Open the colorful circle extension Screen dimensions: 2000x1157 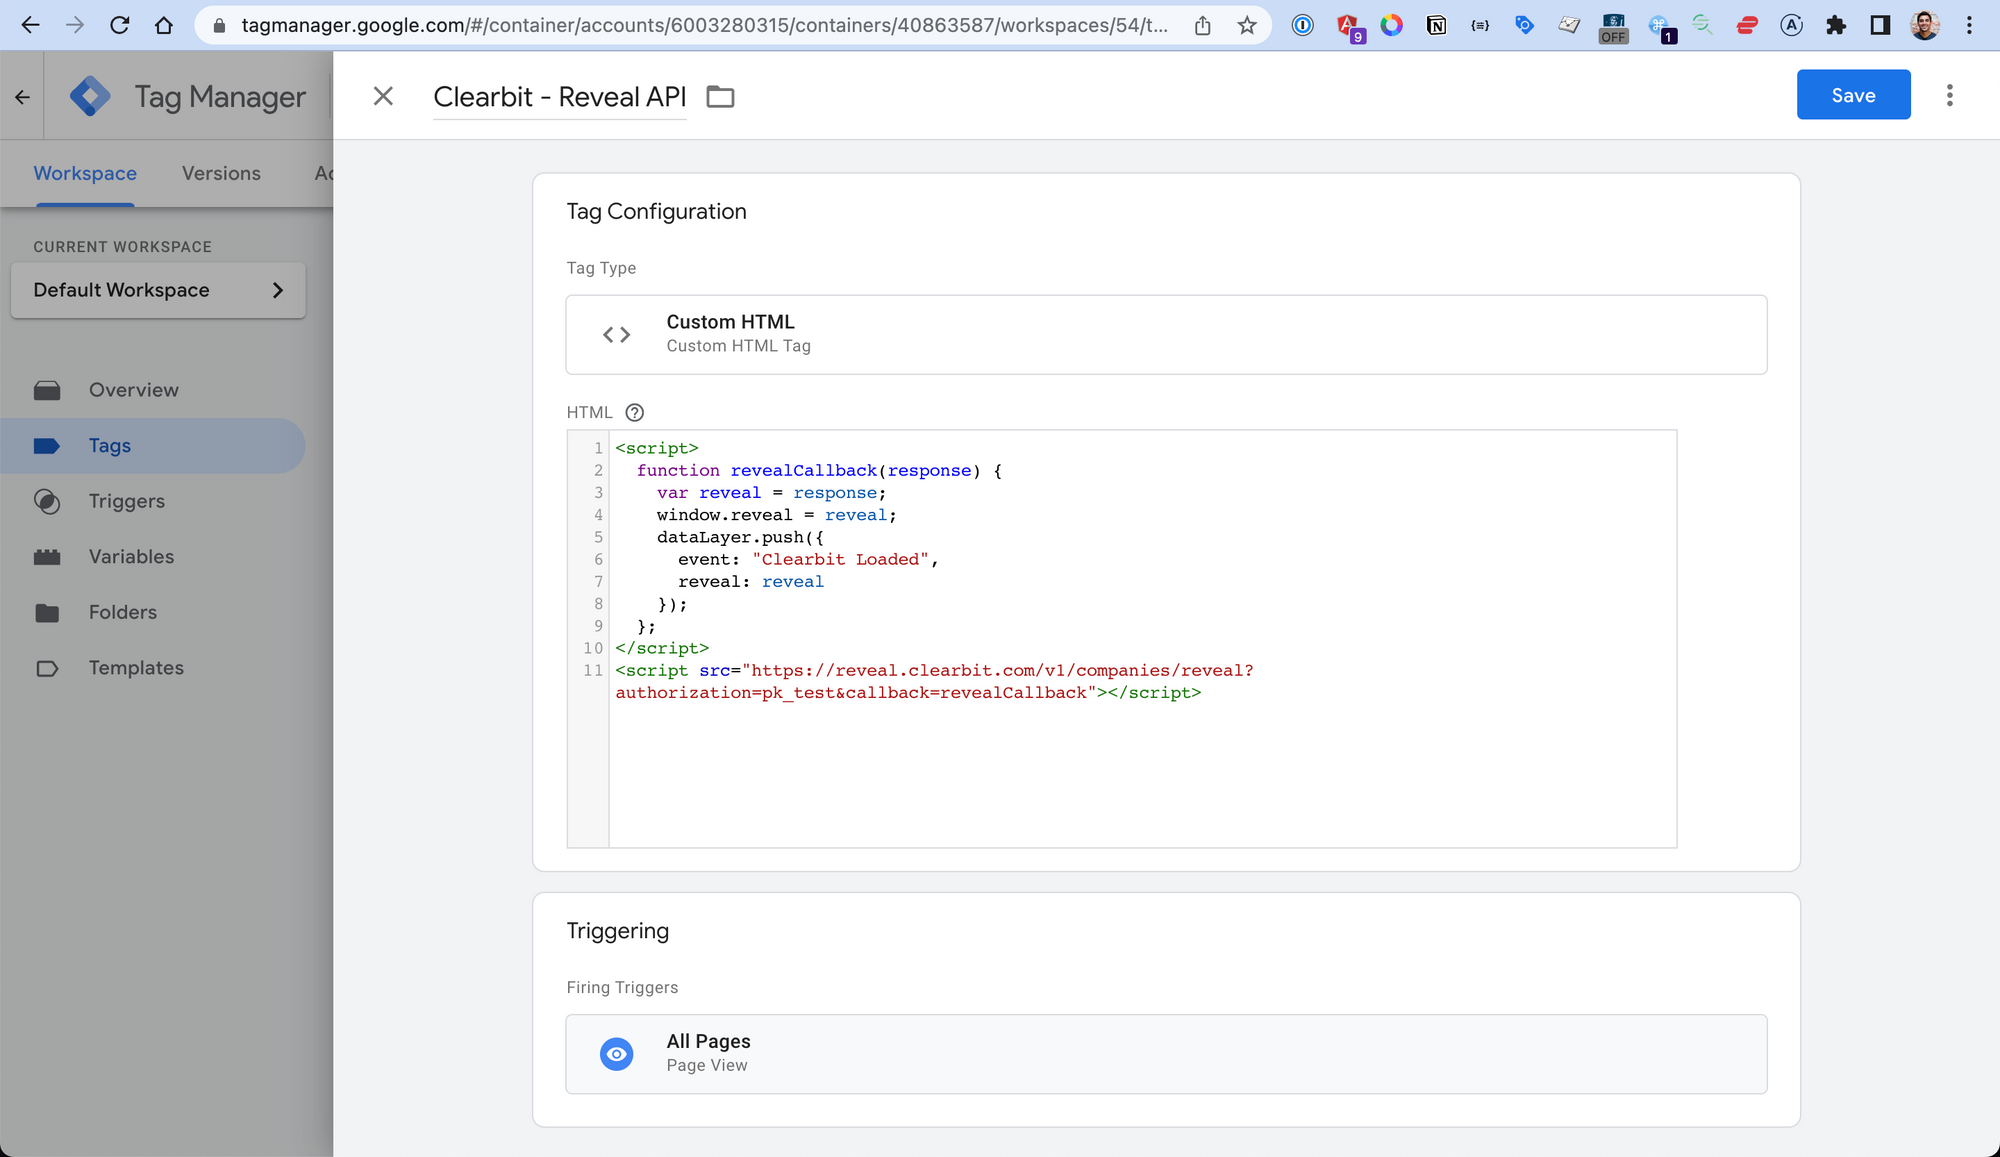coord(1391,25)
